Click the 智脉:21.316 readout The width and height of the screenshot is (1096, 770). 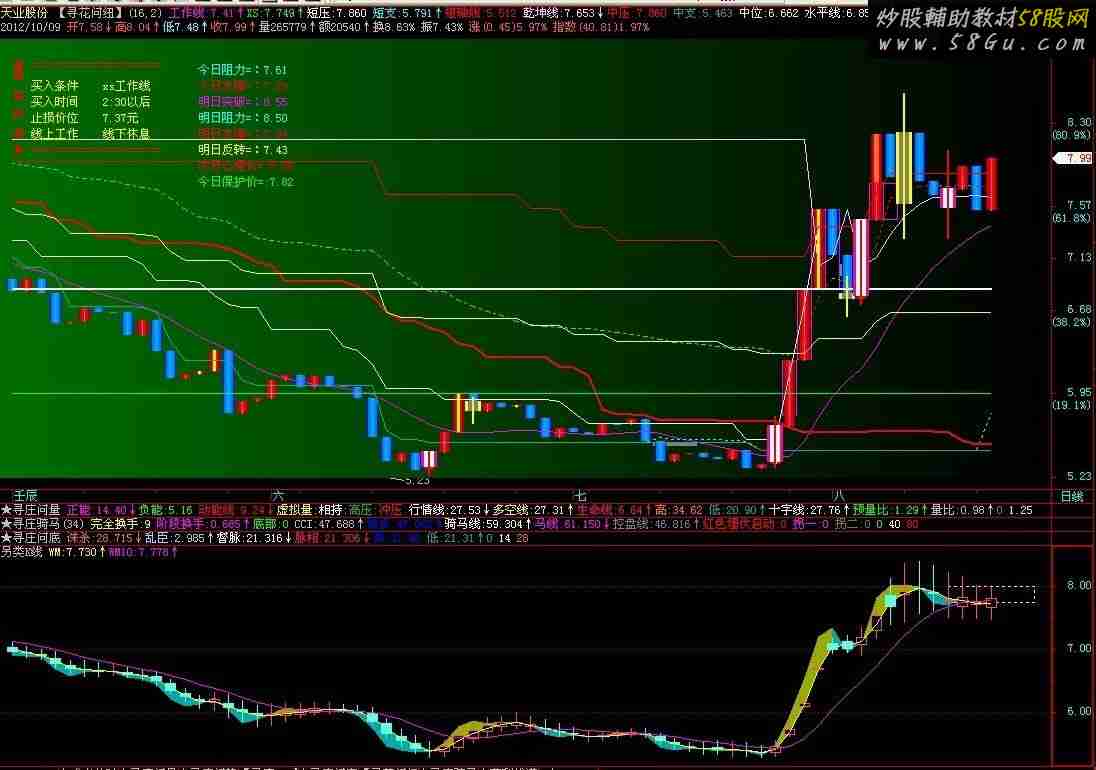[x=250, y=538]
